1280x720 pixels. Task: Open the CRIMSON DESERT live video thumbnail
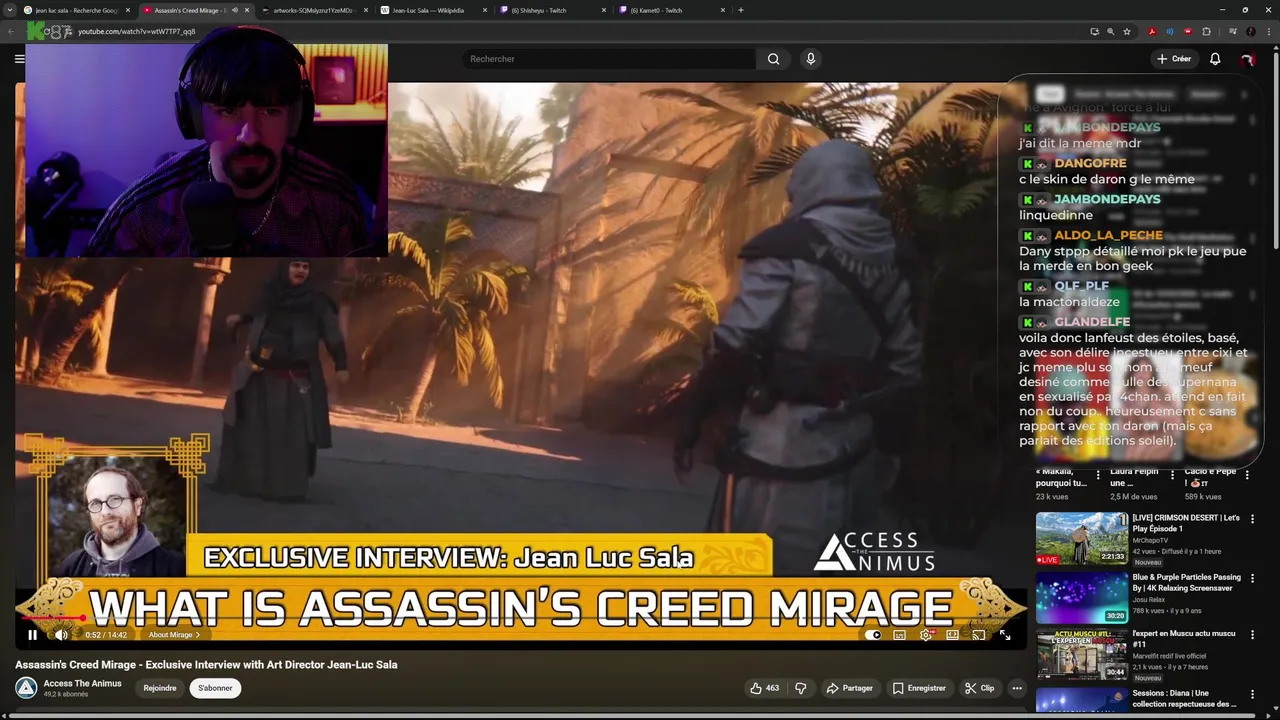point(1082,539)
